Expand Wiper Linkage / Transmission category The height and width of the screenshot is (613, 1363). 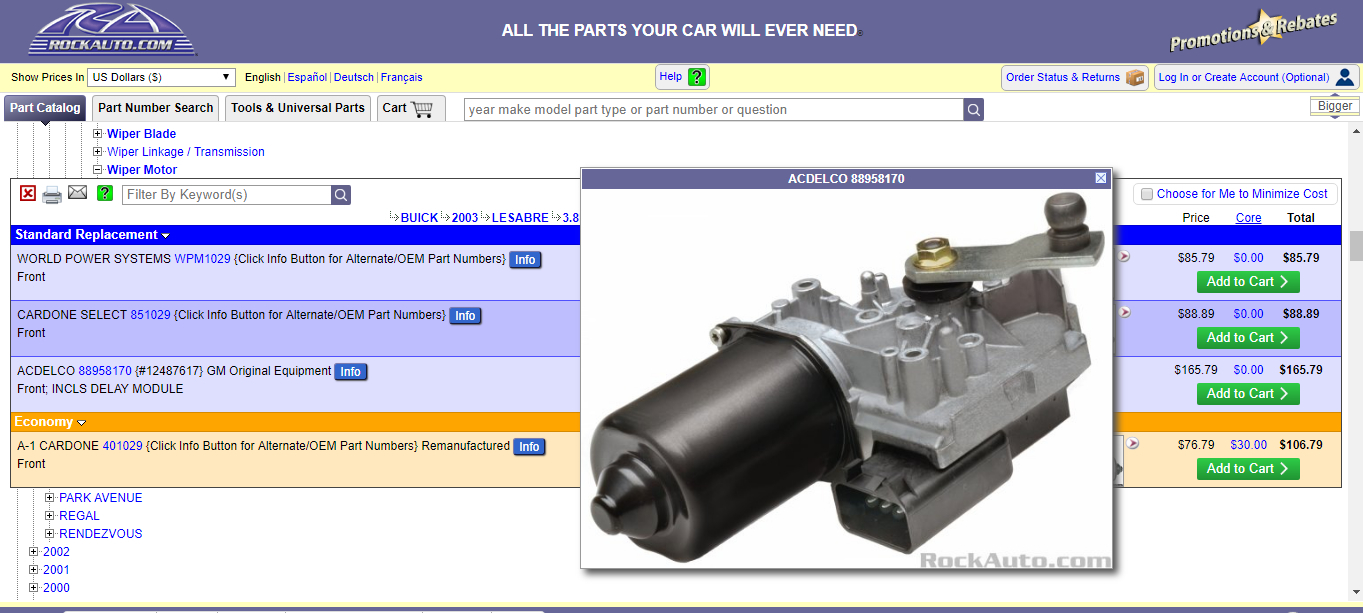tap(98, 152)
